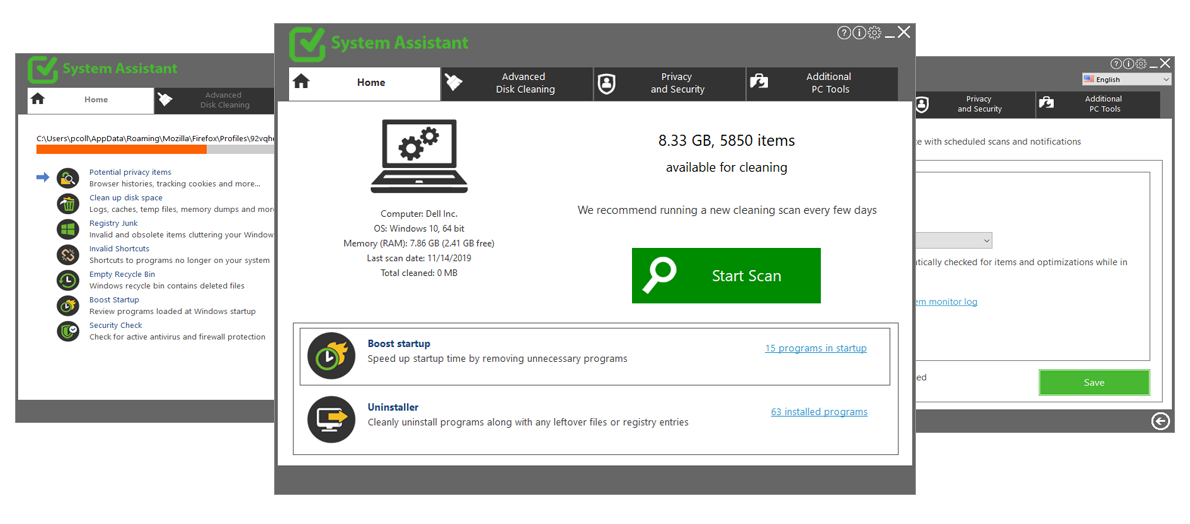Click Potential privacy items icon in left window
Screen dimensions: 1190x524
pyautogui.click(x=68, y=178)
